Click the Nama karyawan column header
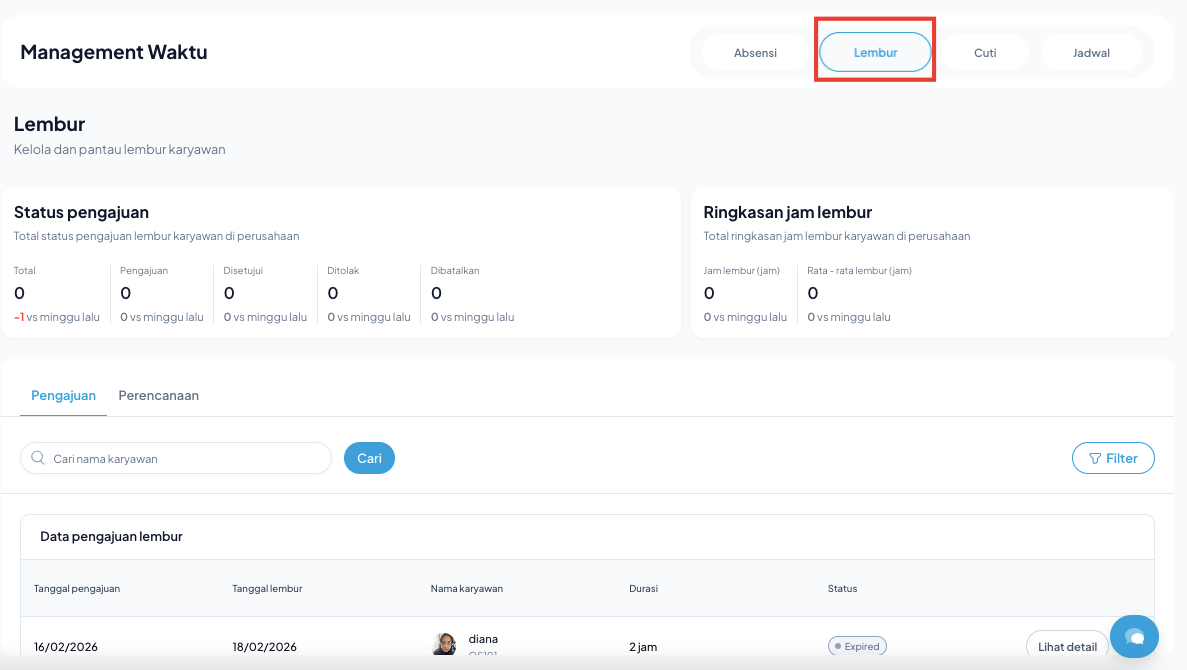 coord(467,589)
